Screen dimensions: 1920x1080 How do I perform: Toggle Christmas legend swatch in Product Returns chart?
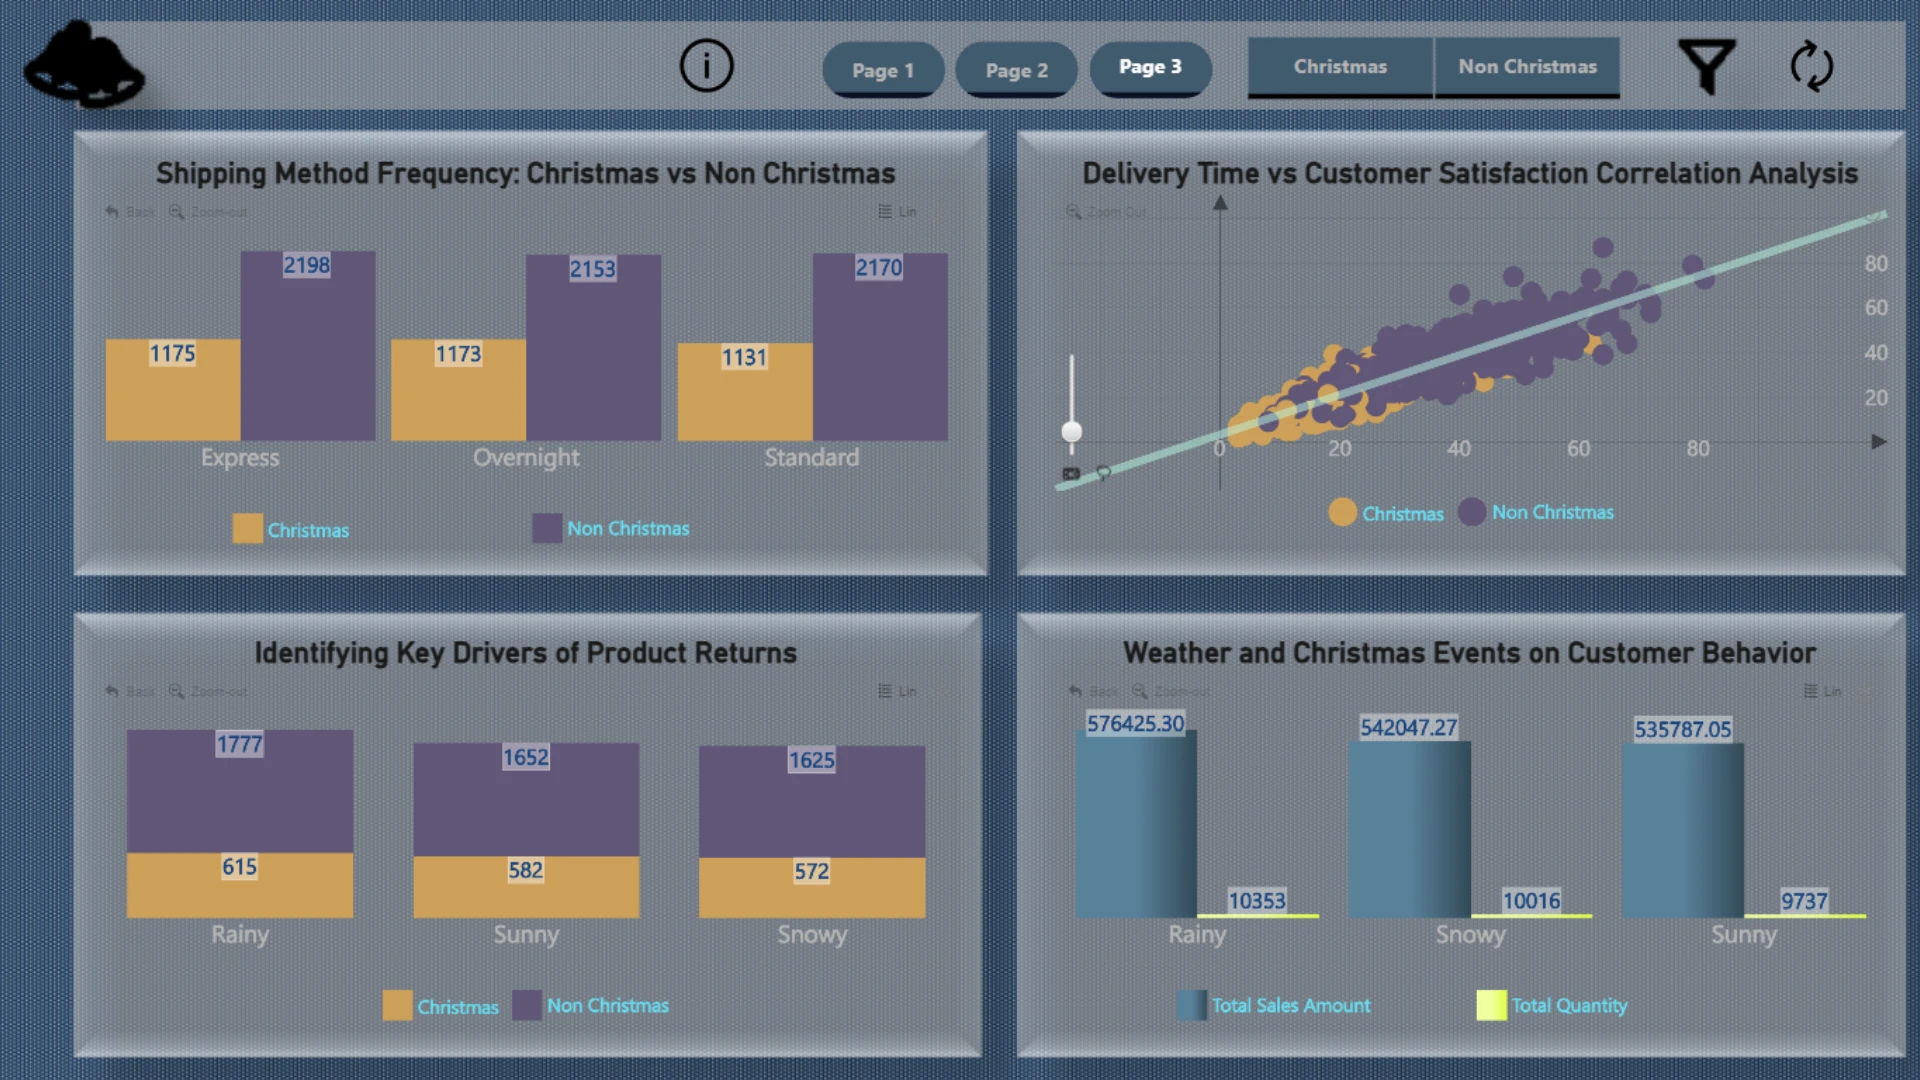pyautogui.click(x=397, y=1006)
